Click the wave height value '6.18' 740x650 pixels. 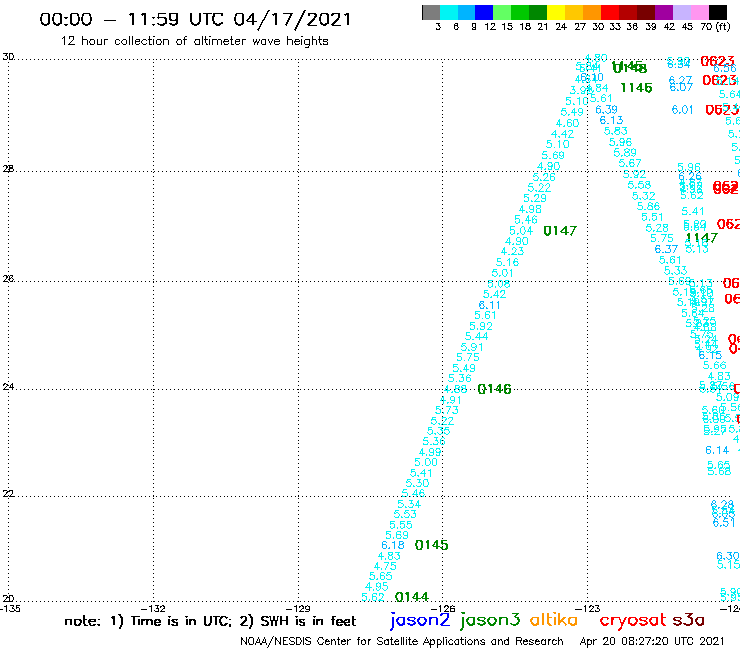click(x=393, y=545)
